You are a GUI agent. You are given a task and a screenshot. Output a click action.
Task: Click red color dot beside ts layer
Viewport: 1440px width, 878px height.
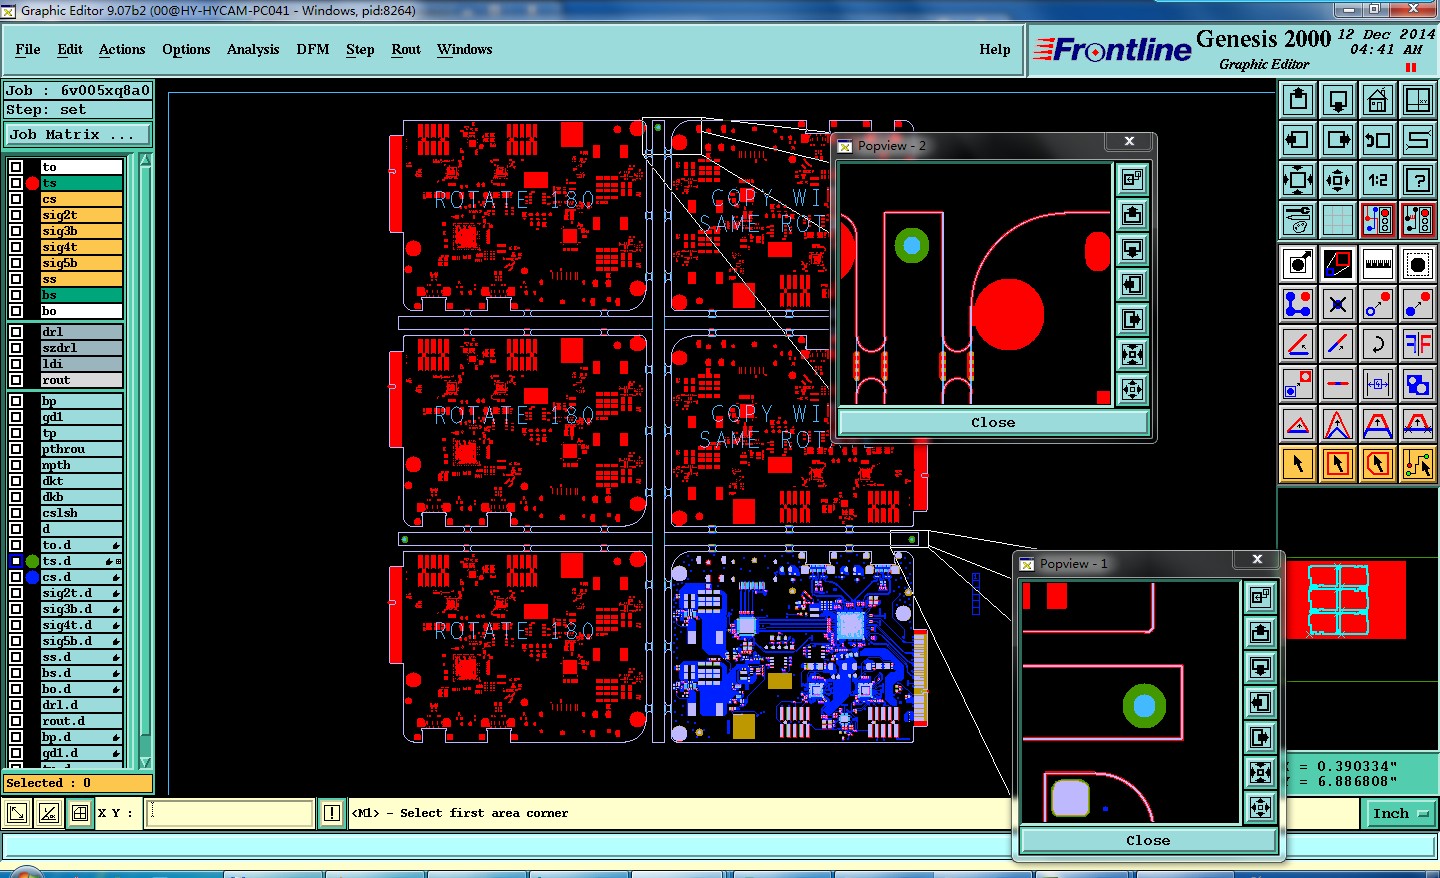32,183
